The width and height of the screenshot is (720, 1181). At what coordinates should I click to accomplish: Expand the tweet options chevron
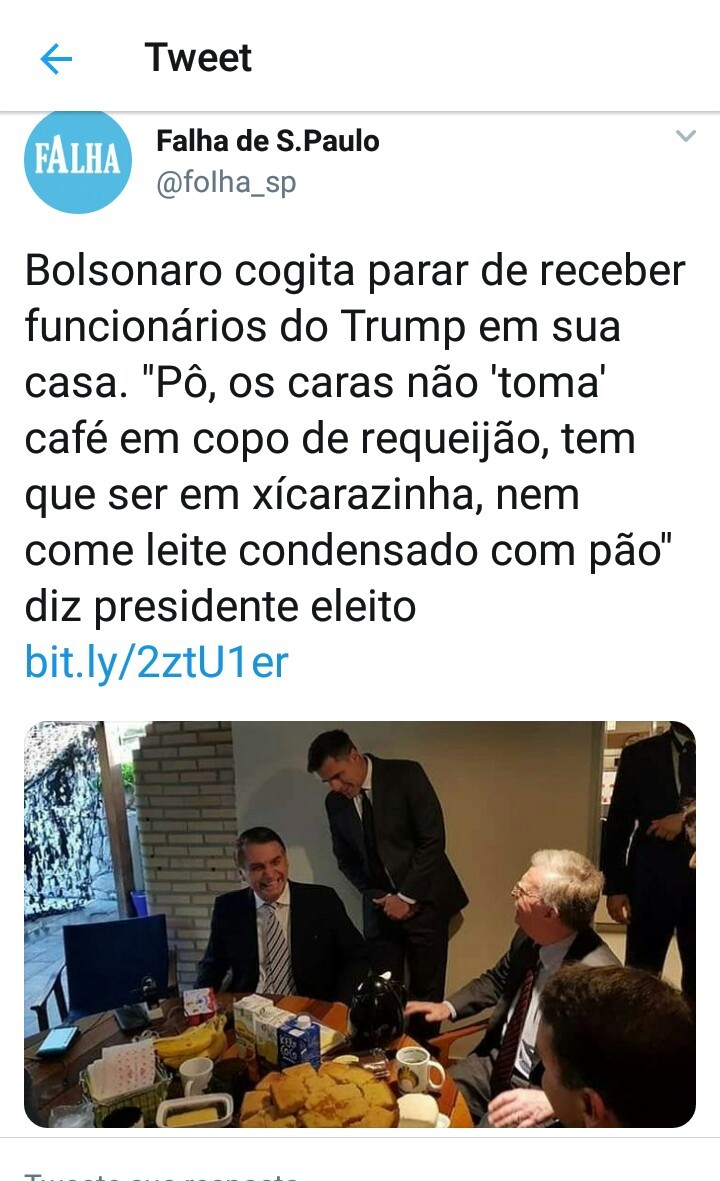click(685, 136)
